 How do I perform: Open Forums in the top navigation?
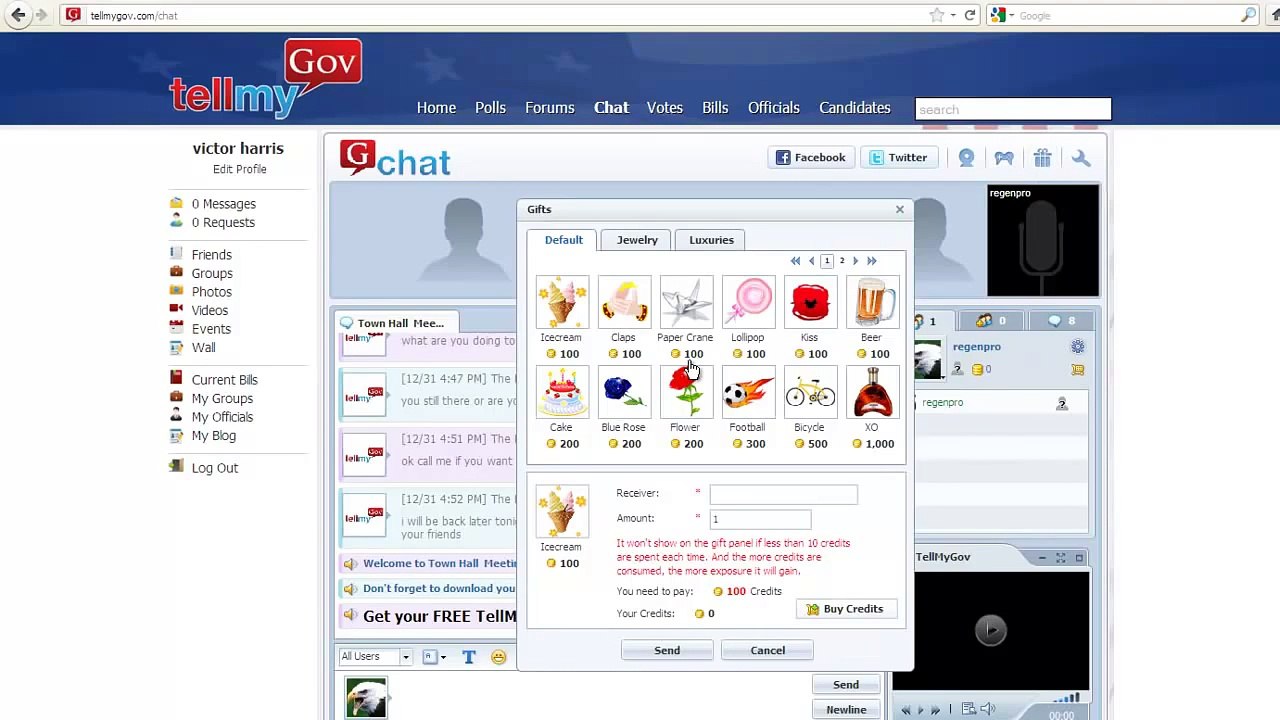click(550, 108)
